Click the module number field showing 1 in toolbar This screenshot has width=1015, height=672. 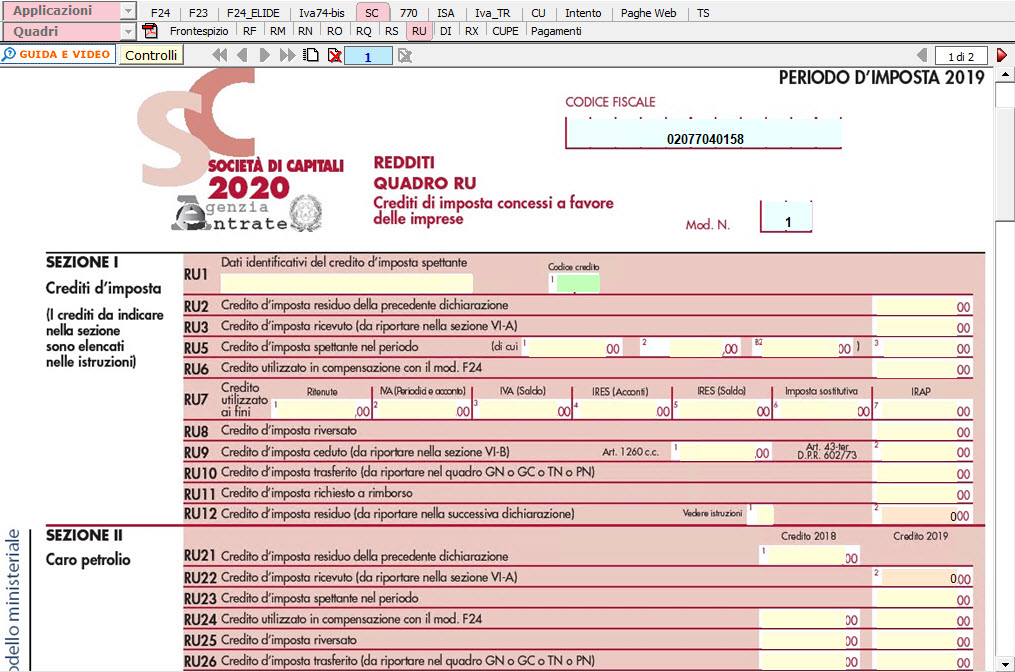pos(368,56)
